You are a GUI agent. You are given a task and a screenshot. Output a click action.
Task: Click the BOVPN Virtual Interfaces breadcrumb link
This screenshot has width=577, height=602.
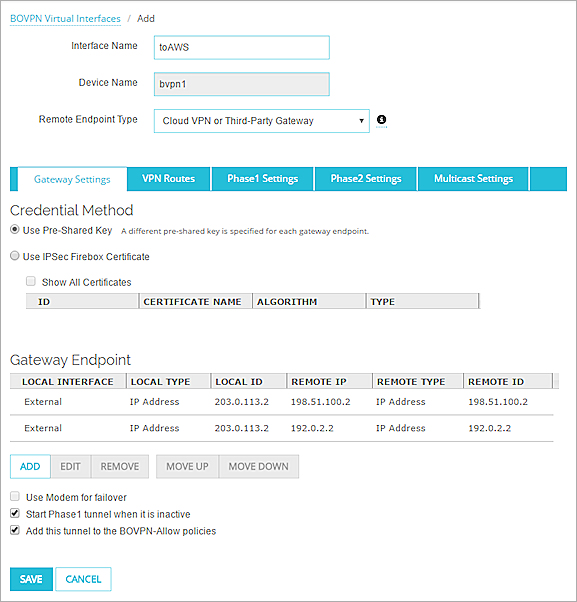[x=65, y=18]
